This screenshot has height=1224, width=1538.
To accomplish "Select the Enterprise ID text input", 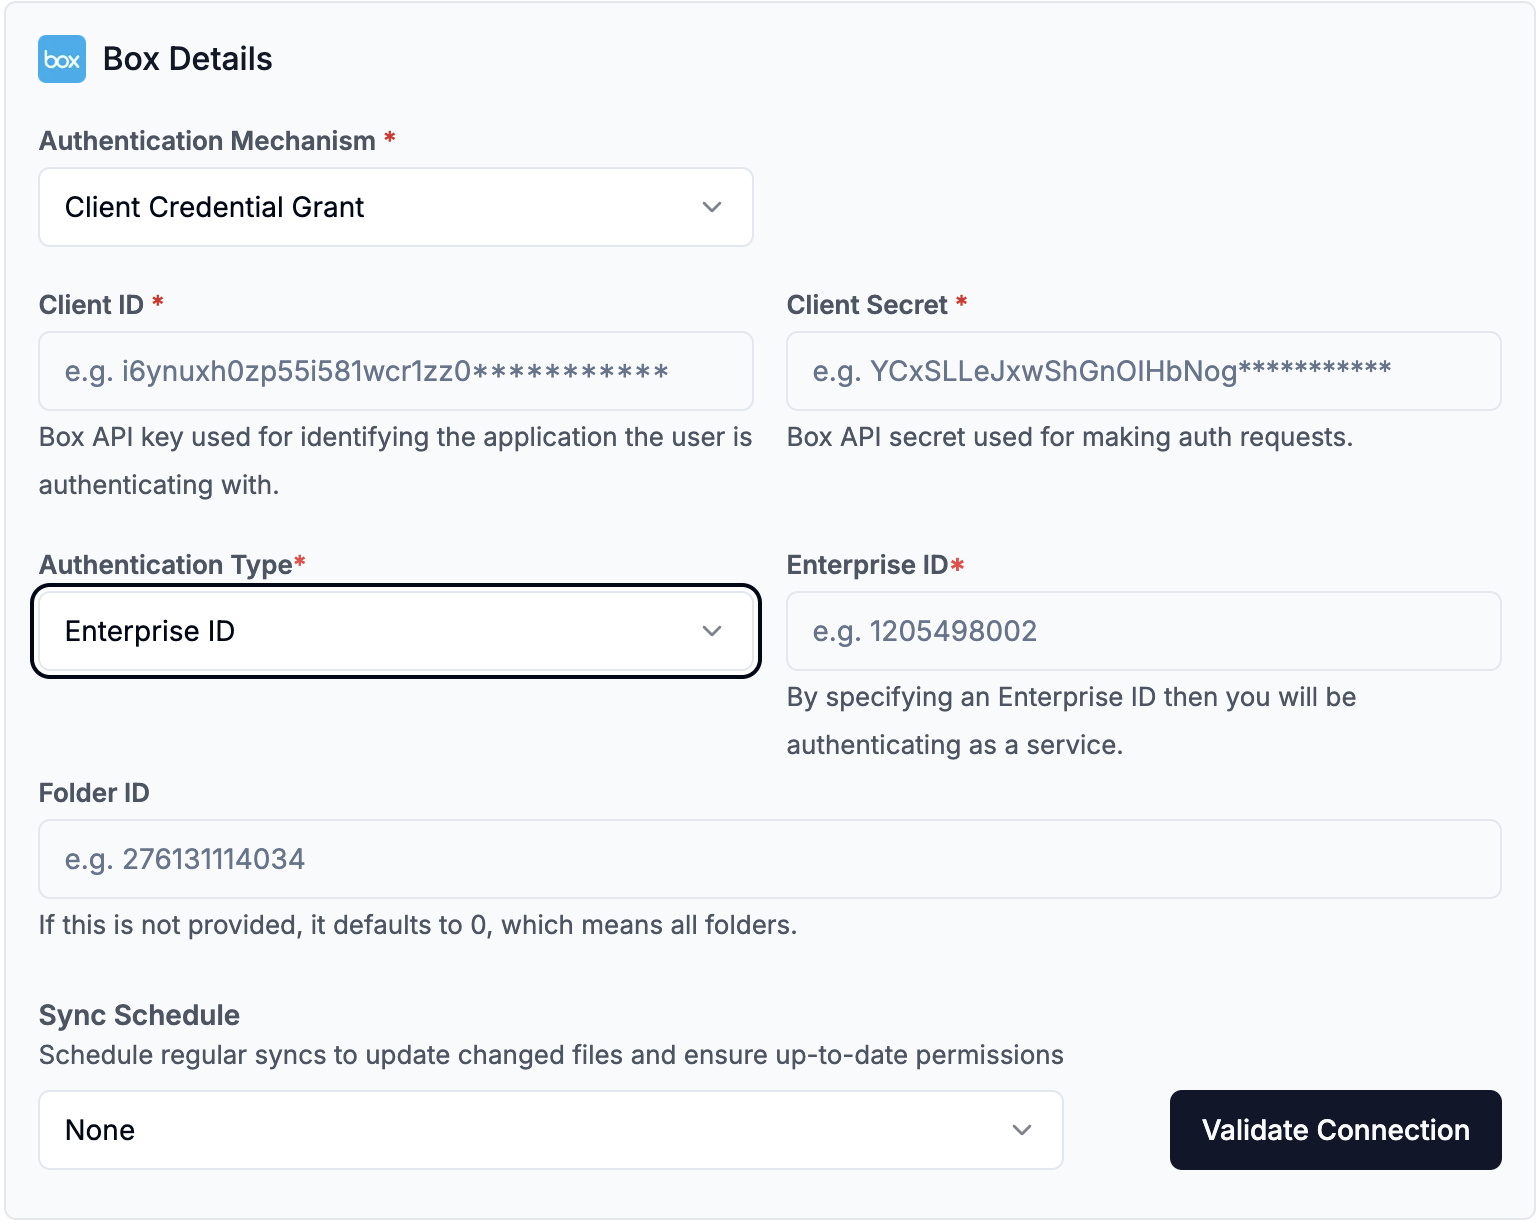I will 1143,631.
